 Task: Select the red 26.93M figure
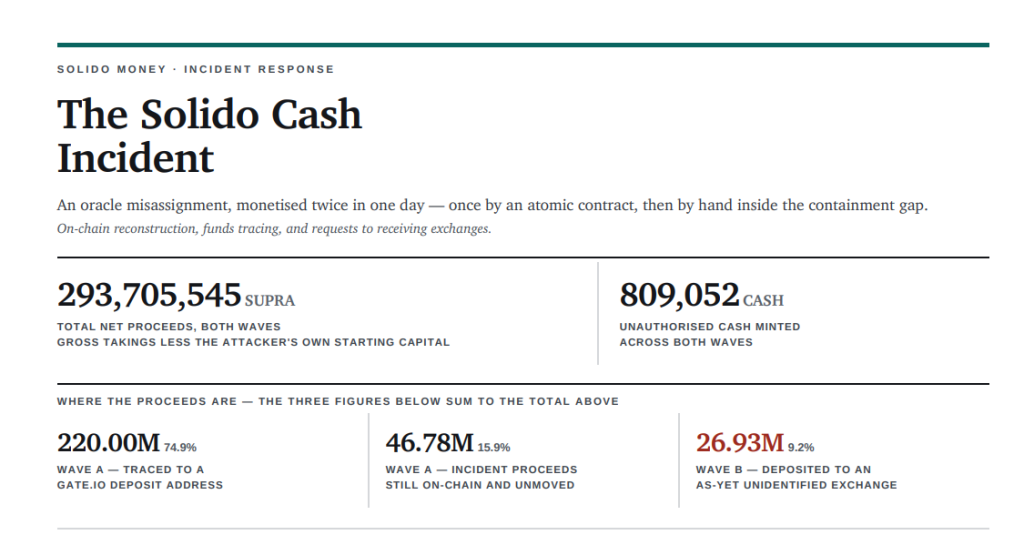coord(739,443)
